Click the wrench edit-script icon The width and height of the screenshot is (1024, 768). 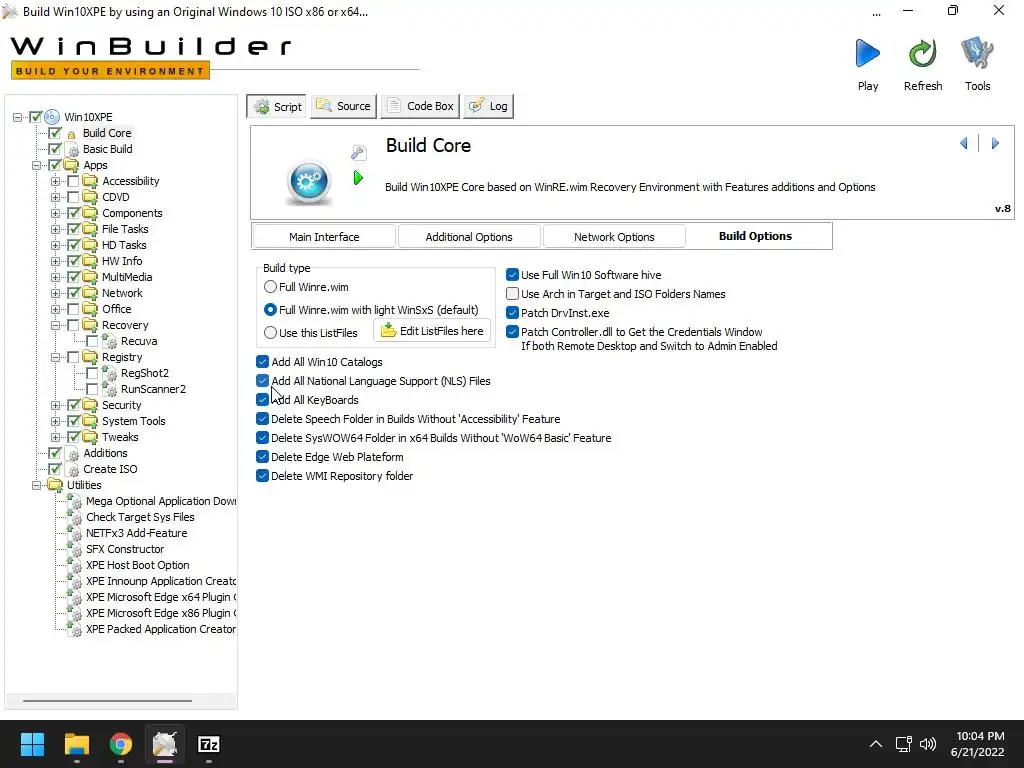pos(359,153)
